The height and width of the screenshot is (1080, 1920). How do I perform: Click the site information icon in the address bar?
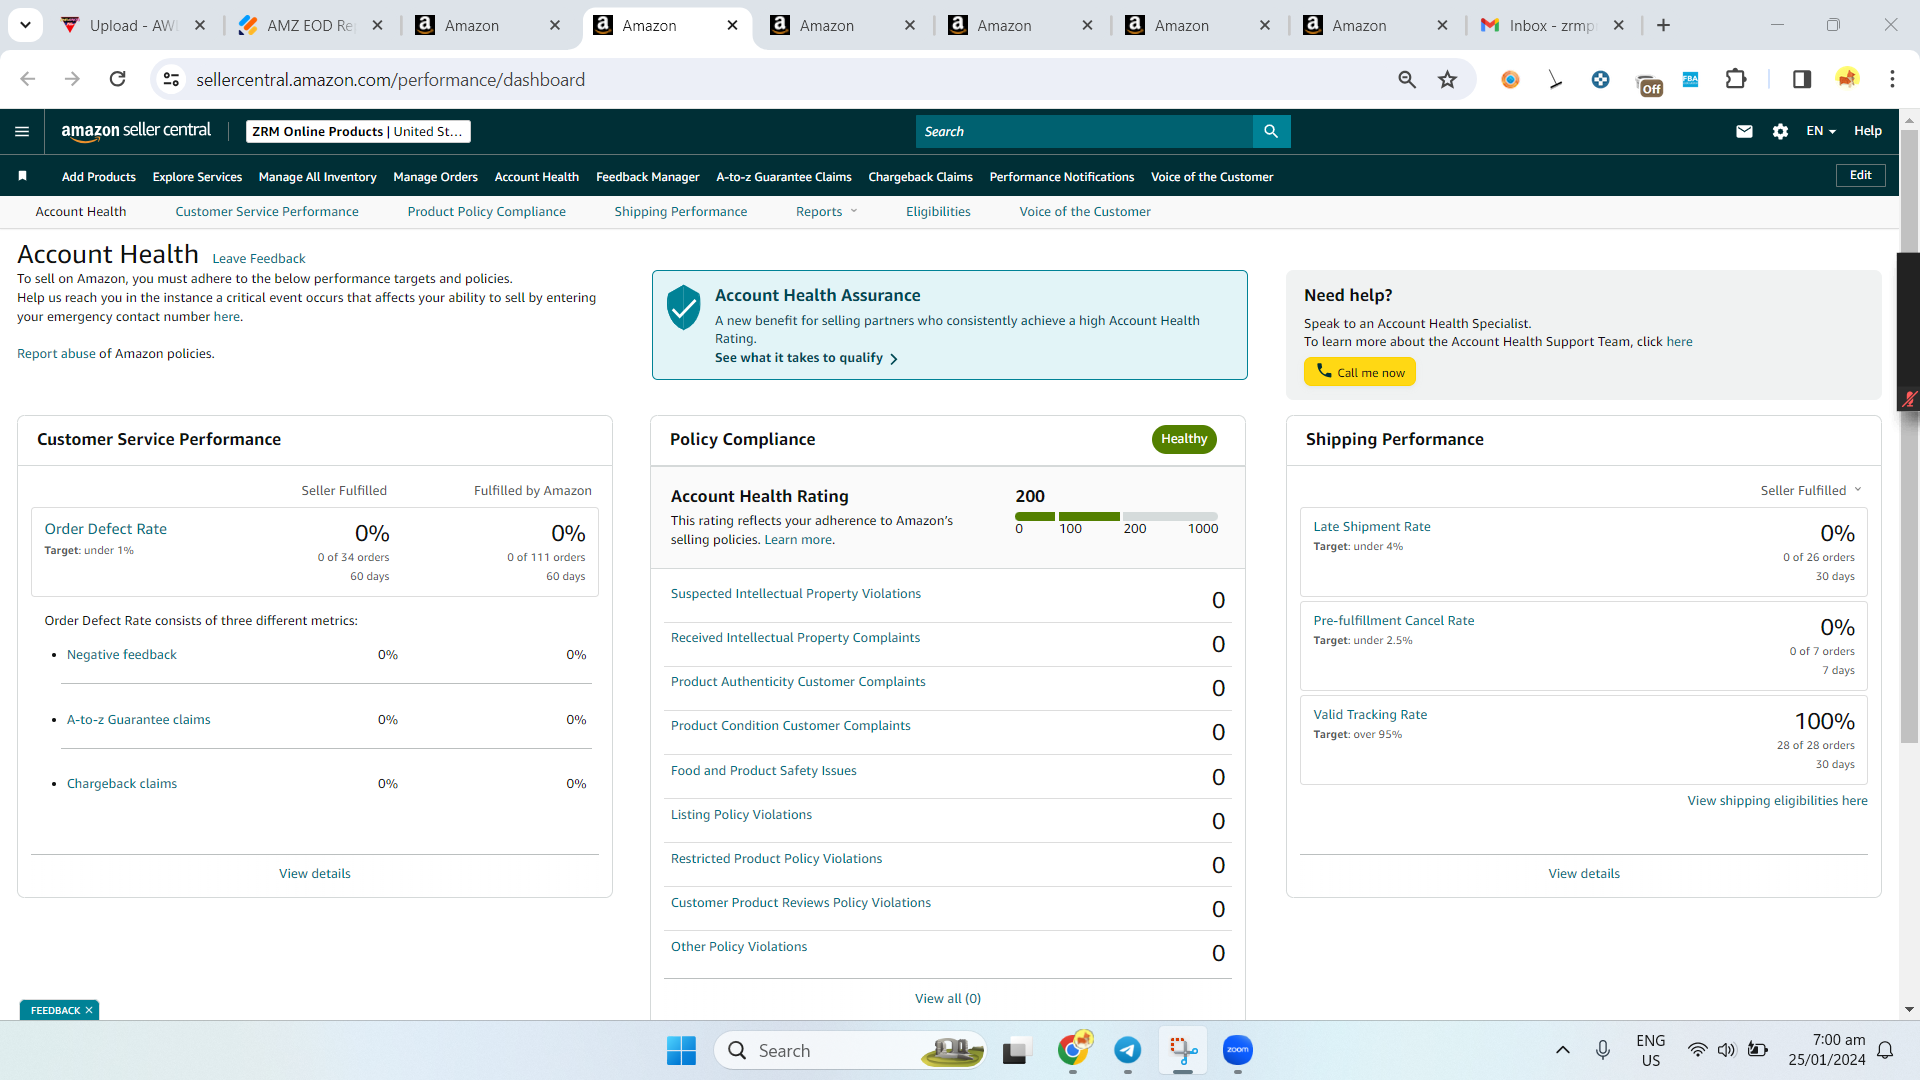click(171, 79)
